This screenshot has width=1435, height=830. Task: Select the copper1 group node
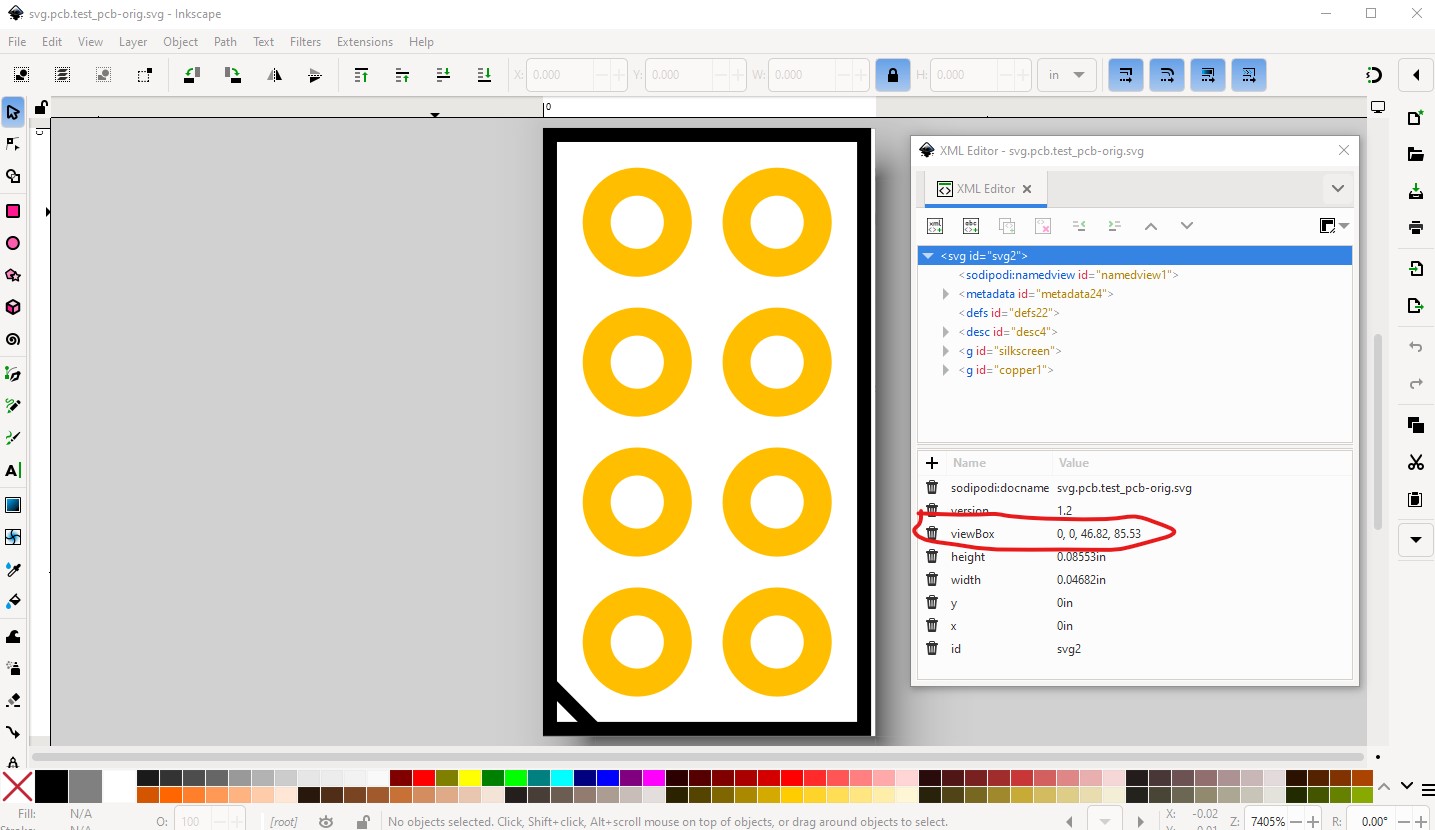pos(1006,370)
